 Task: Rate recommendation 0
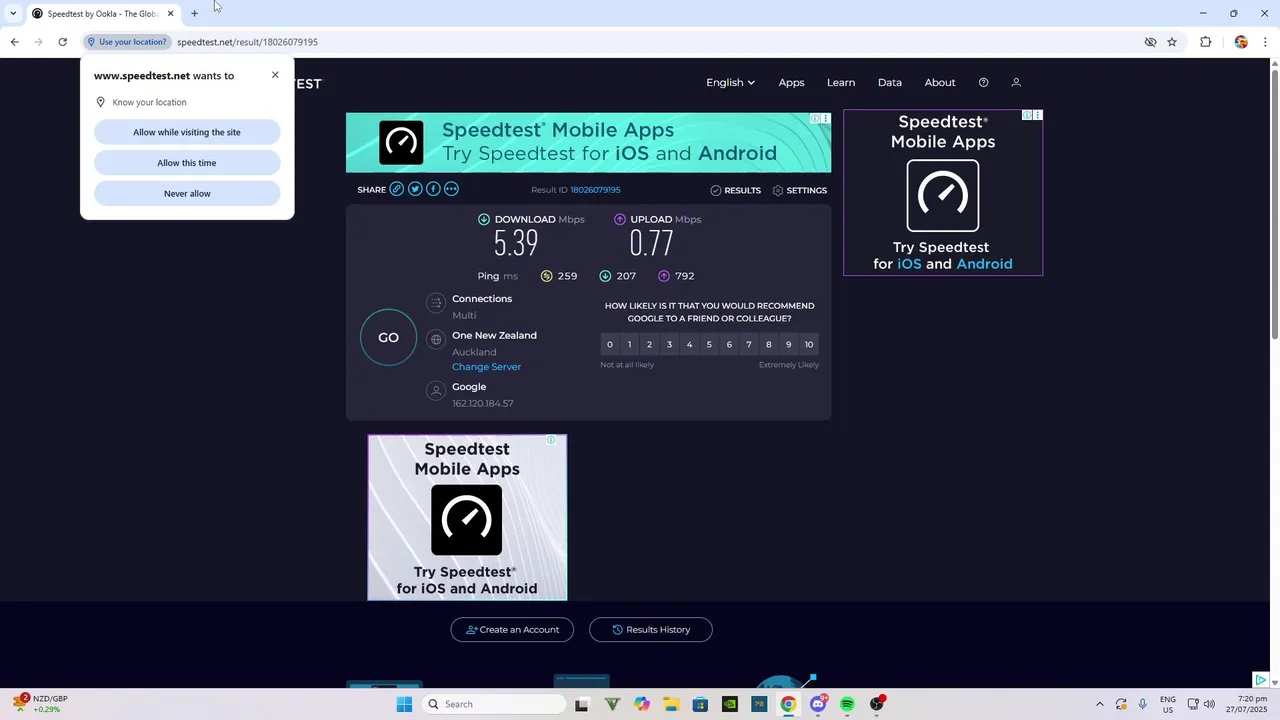[610, 344]
